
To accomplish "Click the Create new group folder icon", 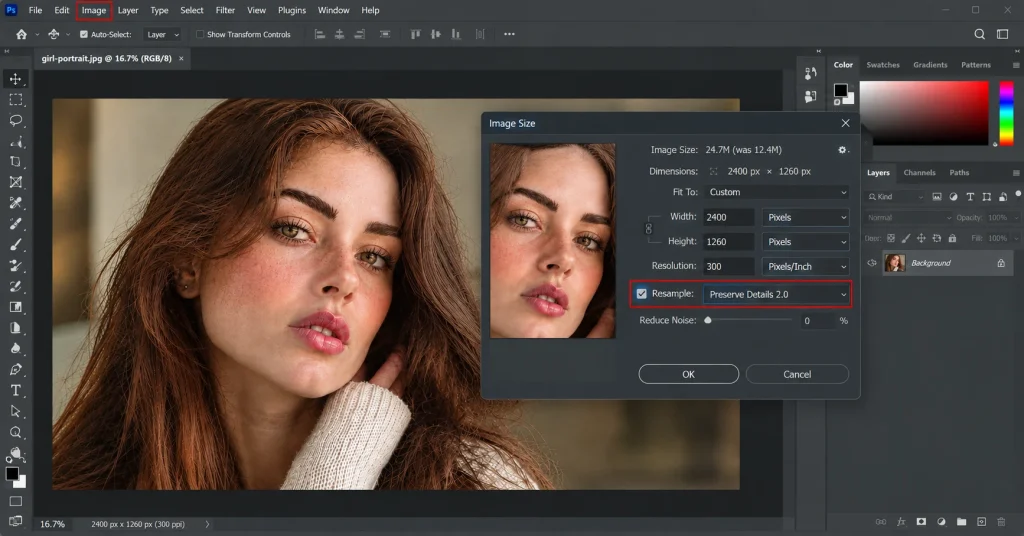I will point(961,522).
